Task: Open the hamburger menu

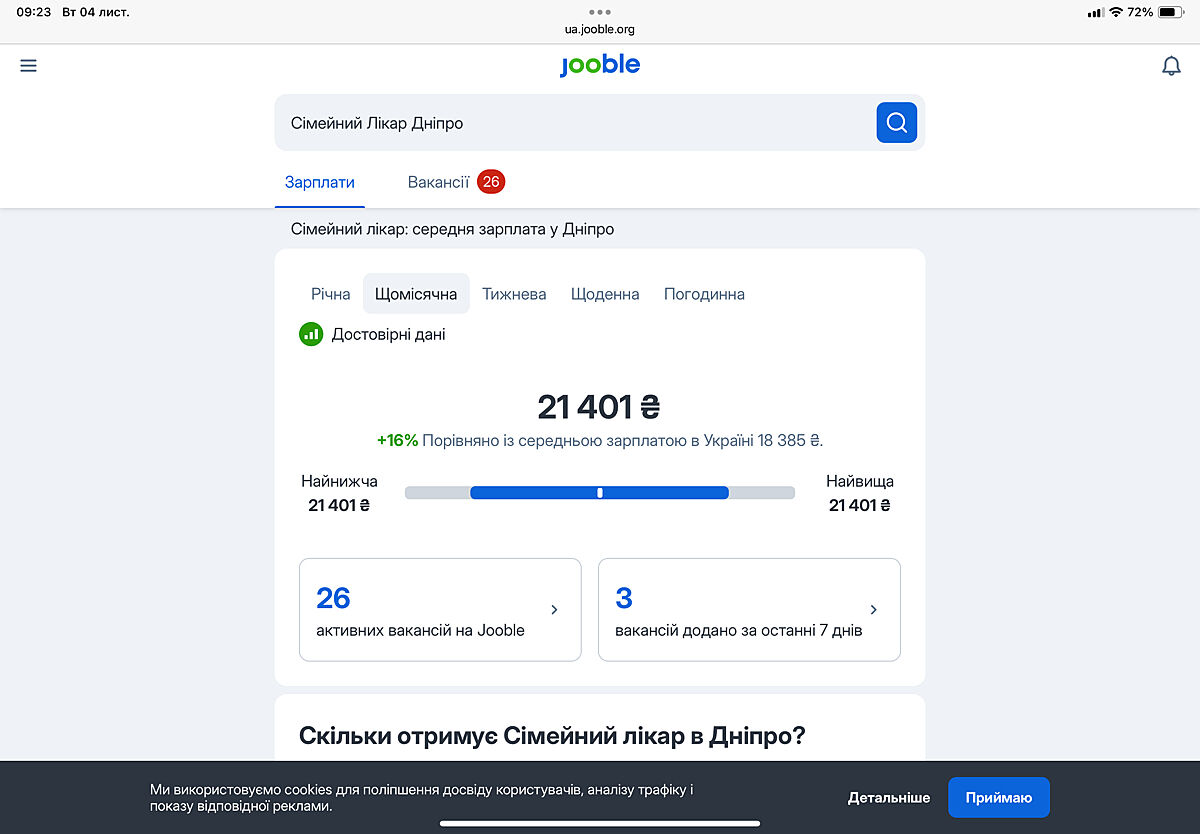Action: (x=28, y=66)
